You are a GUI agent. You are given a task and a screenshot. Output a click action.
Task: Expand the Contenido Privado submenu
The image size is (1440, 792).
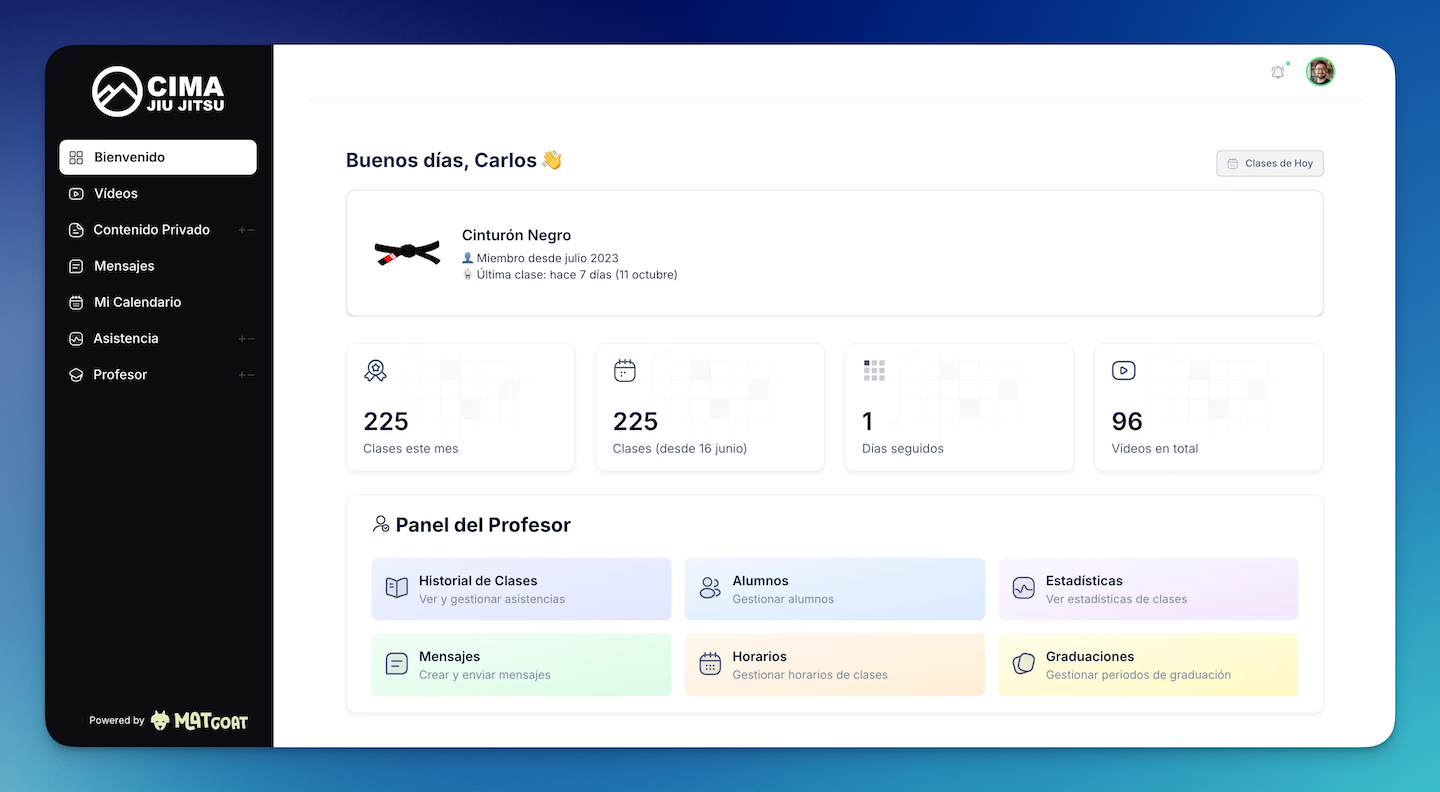click(246, 230)
